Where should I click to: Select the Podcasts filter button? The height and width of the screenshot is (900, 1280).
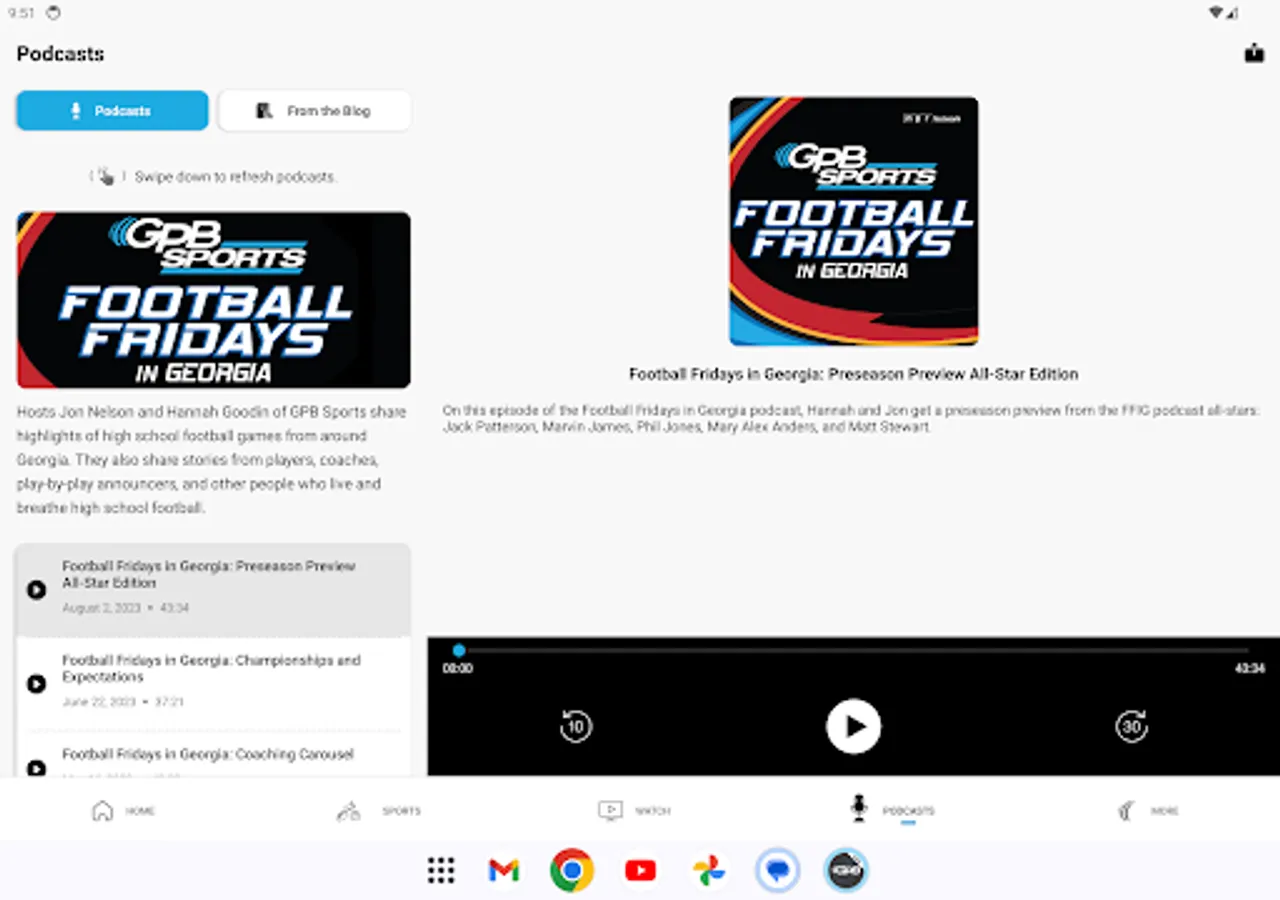coord(112,111)
